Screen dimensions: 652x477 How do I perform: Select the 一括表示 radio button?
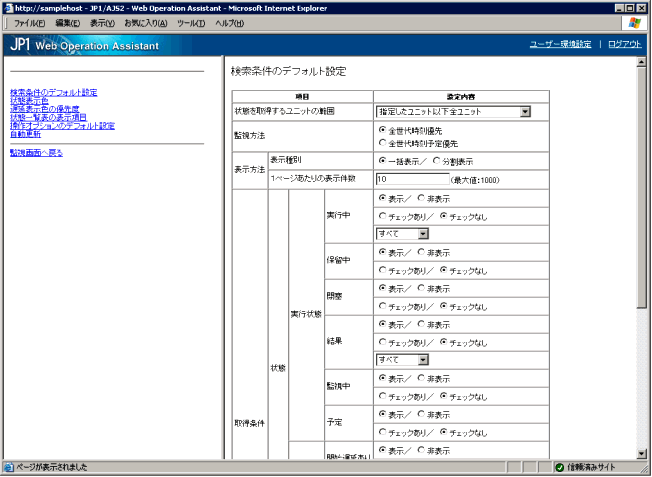pos(382,161)
